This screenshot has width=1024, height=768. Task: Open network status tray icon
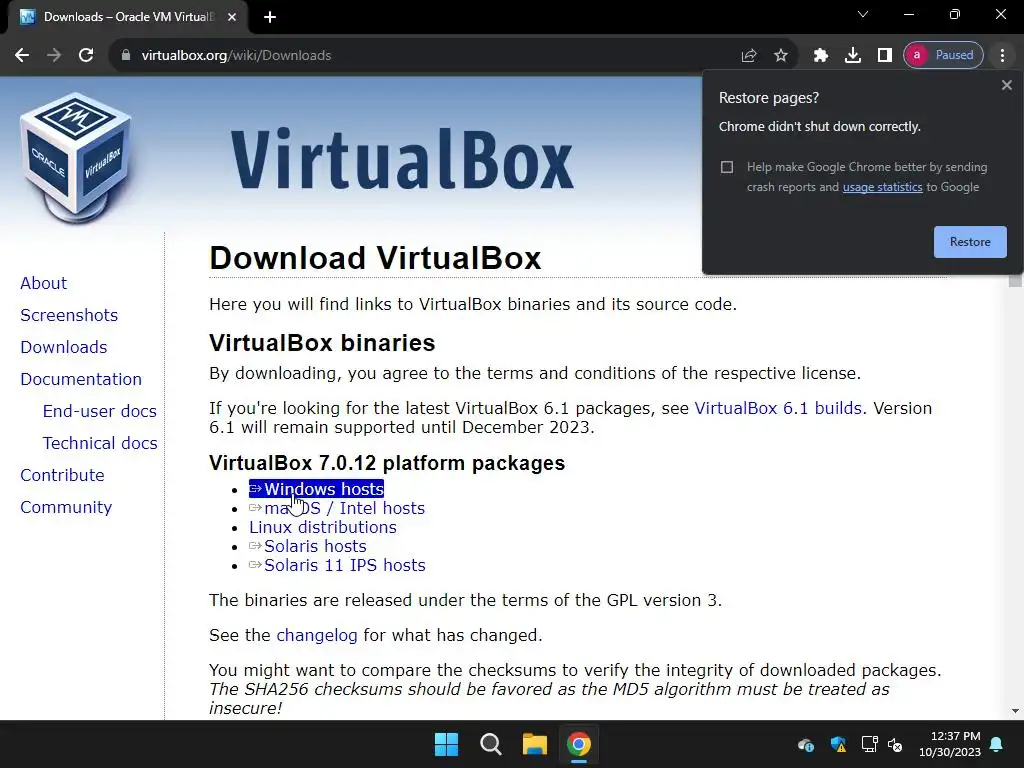869,744
